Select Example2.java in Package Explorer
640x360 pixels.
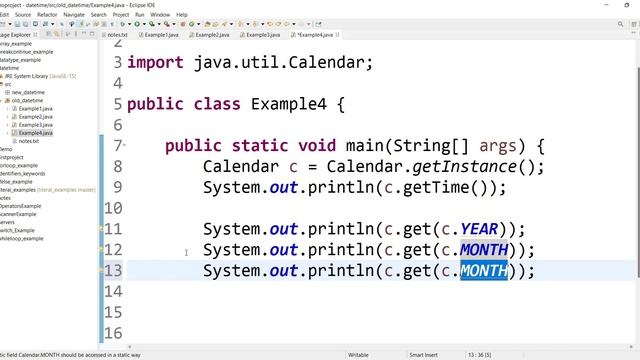36,117
